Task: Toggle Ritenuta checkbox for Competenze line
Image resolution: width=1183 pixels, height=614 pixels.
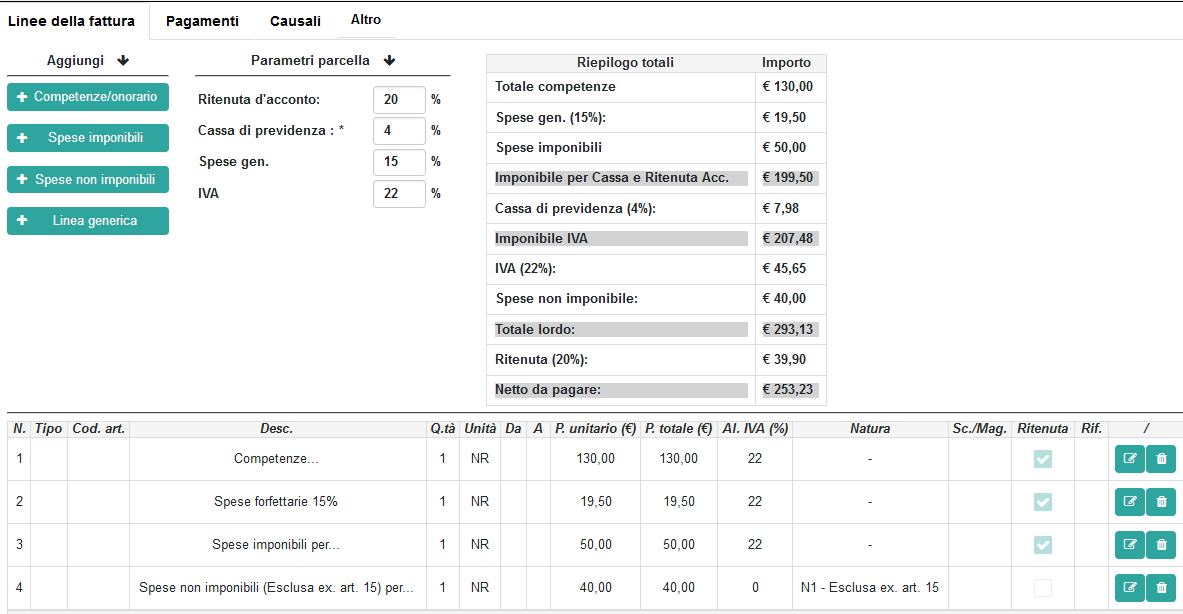Action: pyautogui.click(x=1043, y=459)
